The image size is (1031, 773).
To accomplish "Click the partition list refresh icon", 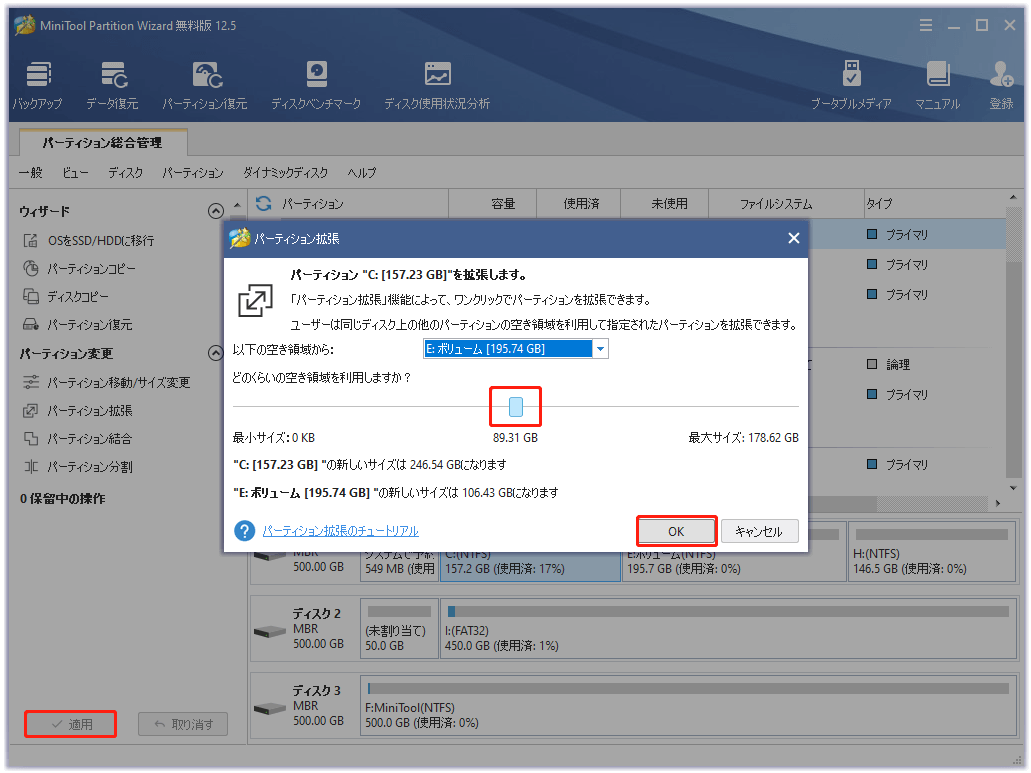I will (x=264, y=204).
